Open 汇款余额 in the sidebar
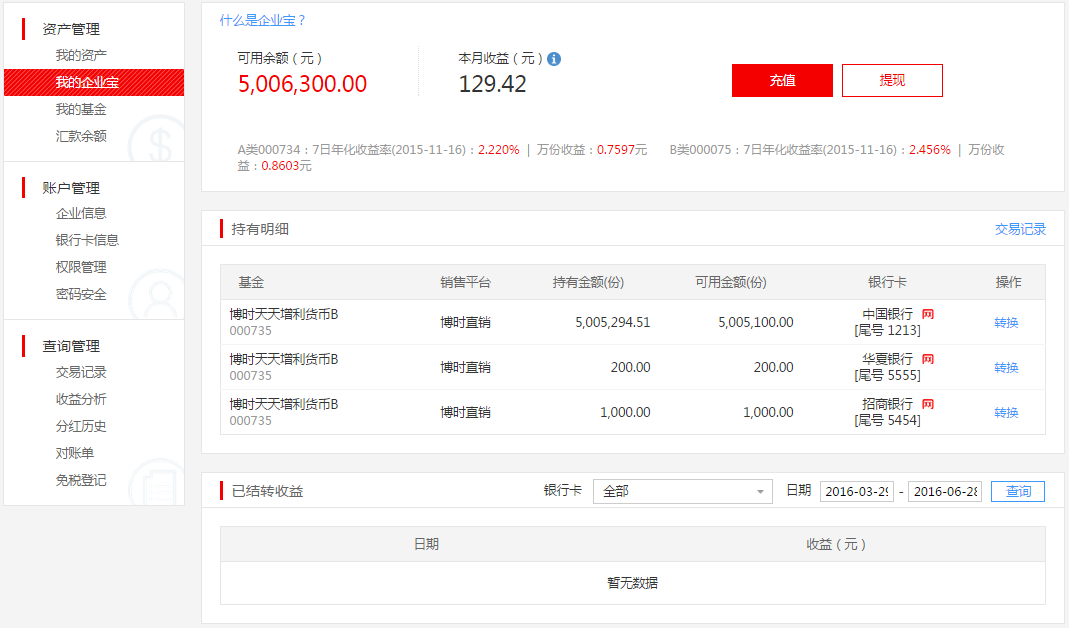 tap(81, 136)
